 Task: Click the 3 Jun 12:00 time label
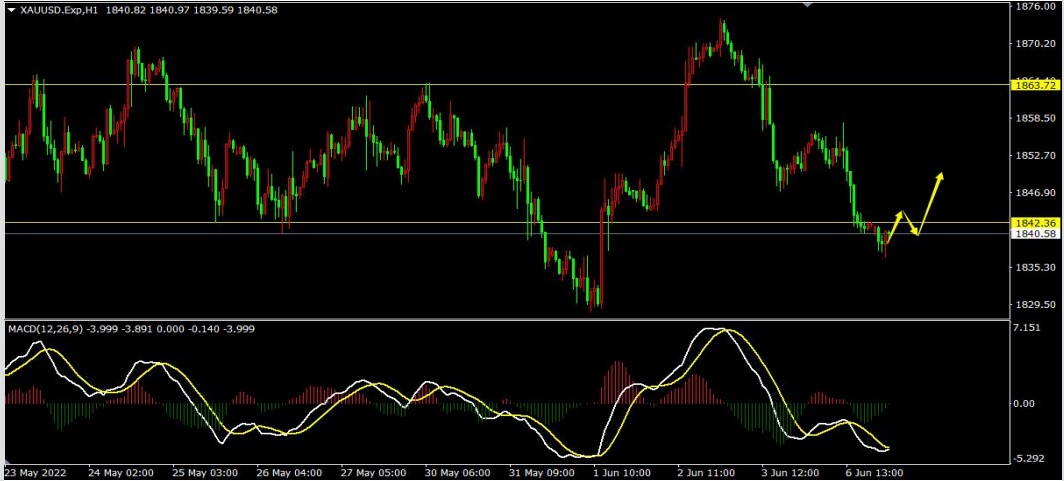click(x=791, y=472)
